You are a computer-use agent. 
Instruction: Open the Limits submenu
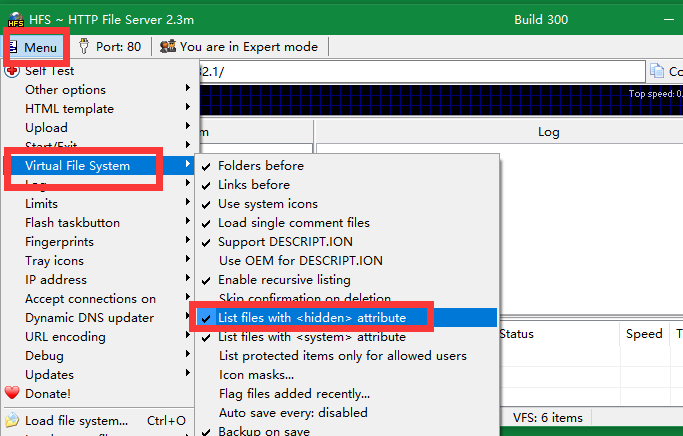(x=98, y=203)
